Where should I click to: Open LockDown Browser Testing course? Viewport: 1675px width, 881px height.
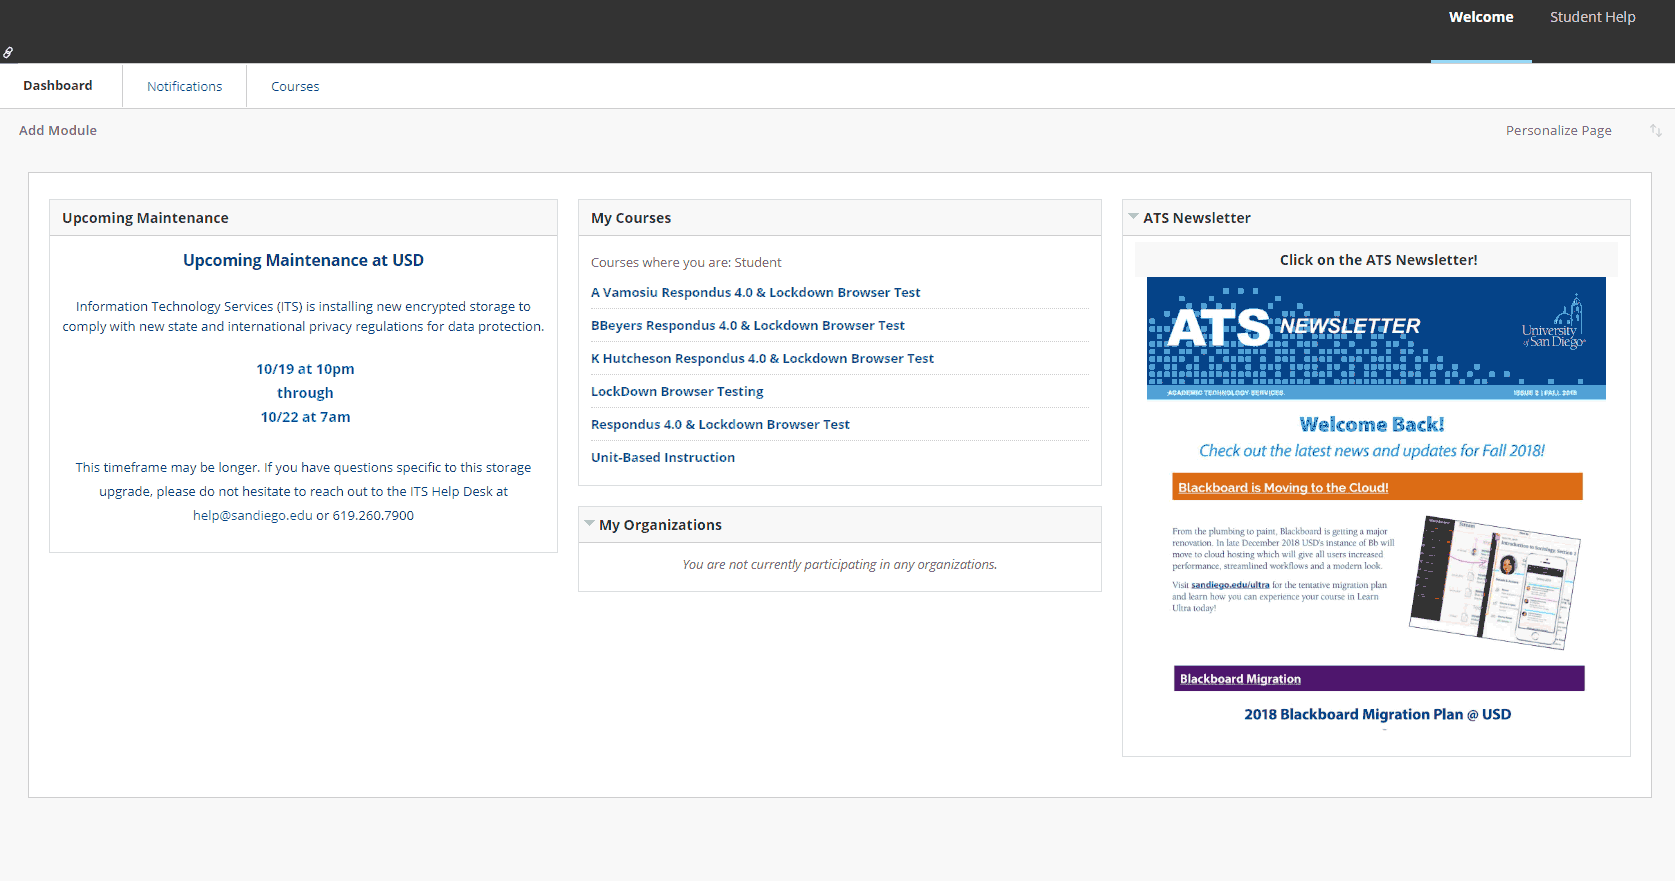click(x=677, y=391)
